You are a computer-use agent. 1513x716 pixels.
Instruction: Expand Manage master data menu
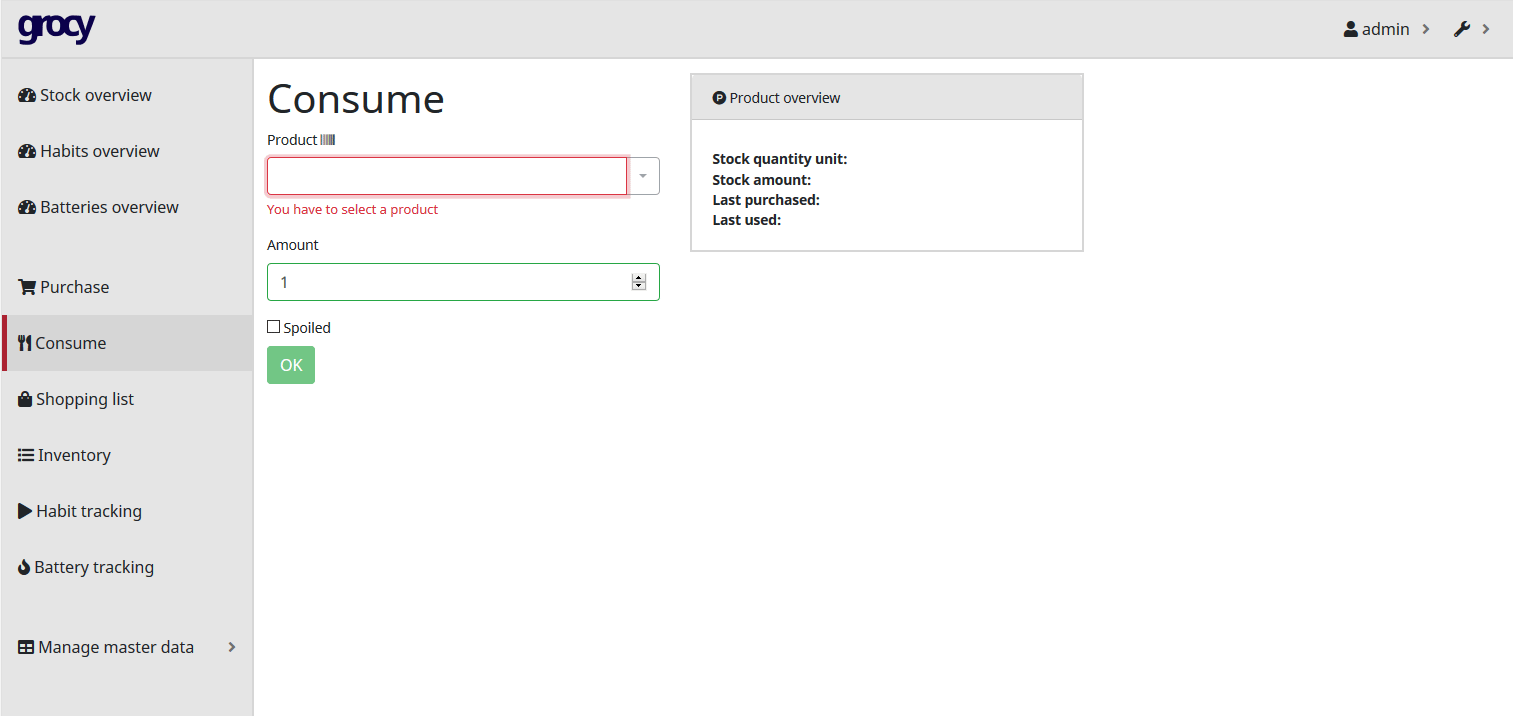click(231, 647)
